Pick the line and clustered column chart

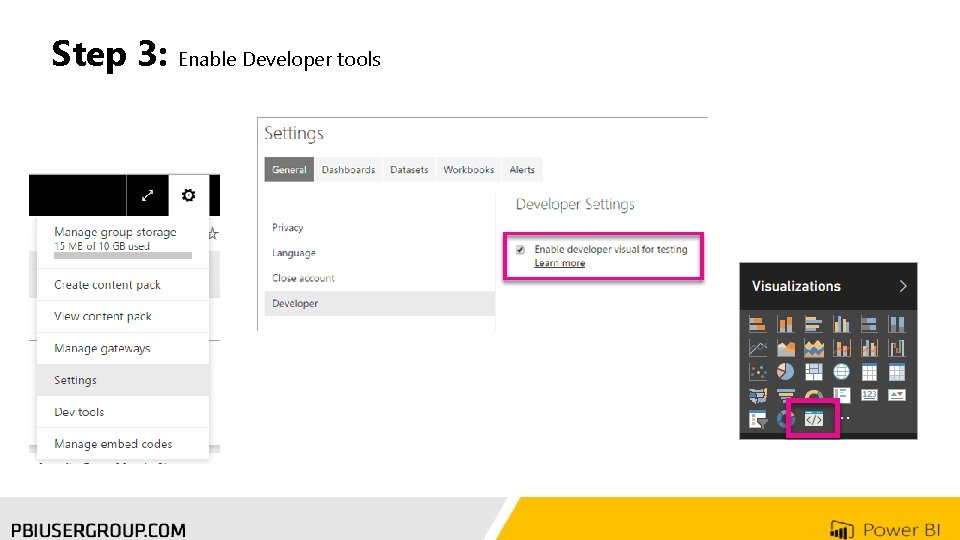869,348
